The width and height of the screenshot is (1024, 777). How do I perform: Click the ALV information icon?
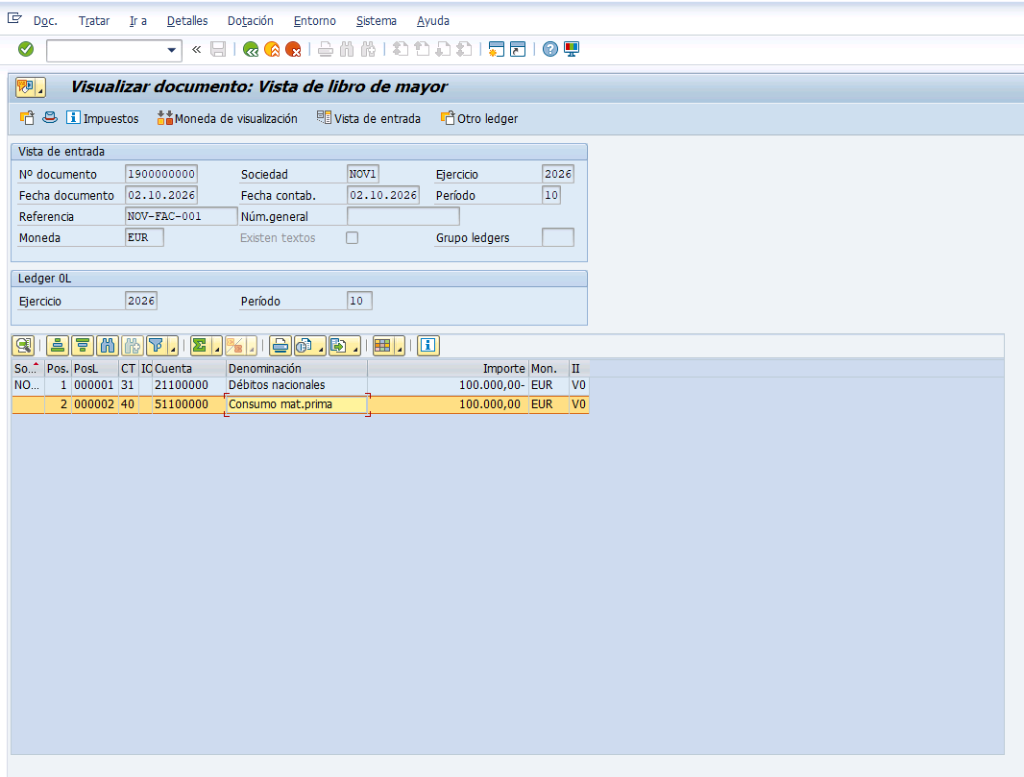click(428, 345)
